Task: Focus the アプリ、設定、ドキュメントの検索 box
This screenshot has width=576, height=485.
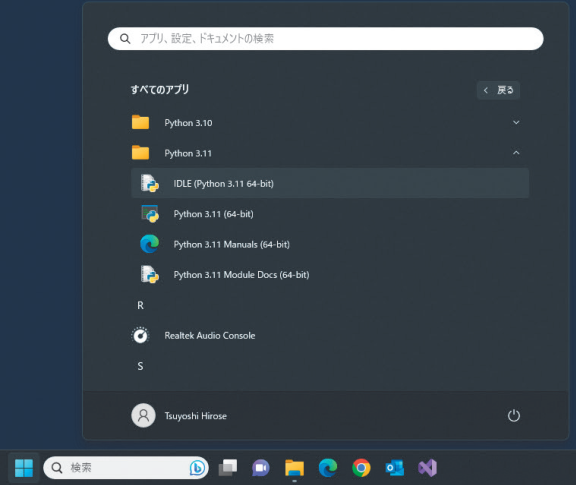Action: click(x=325, y=39)
